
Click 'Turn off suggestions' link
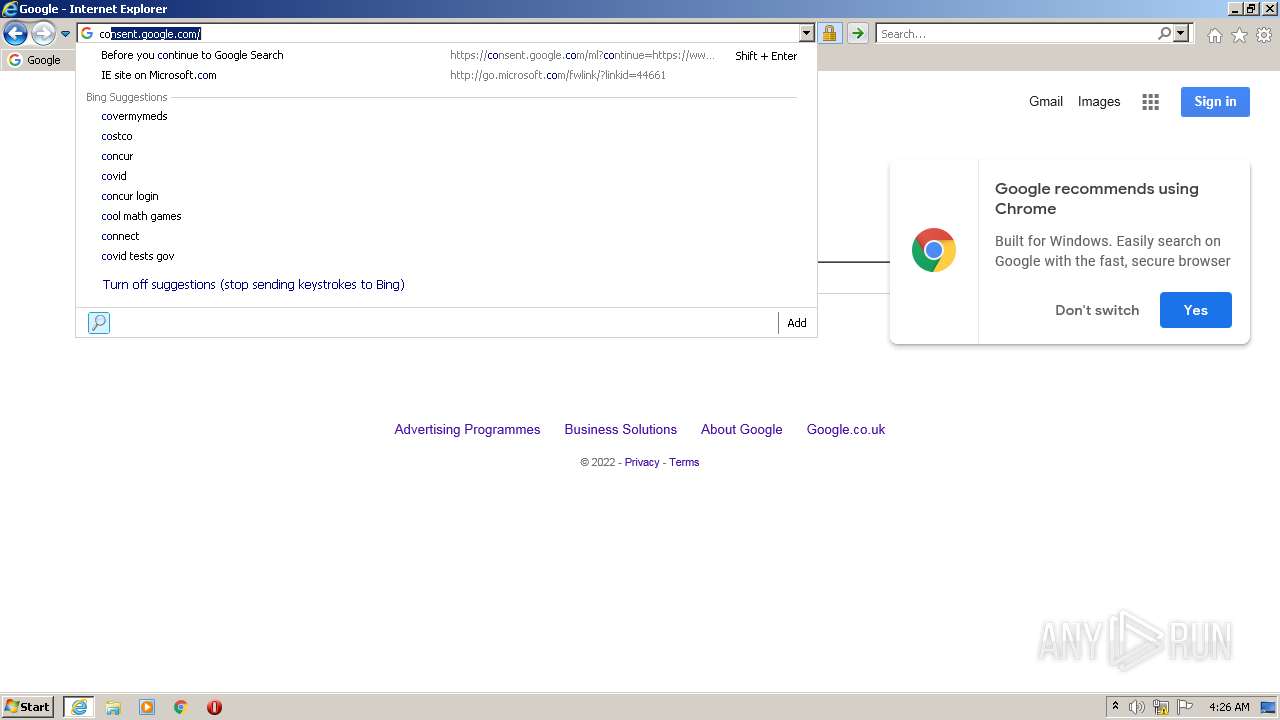pyautogui.click(x=253, y=285)
